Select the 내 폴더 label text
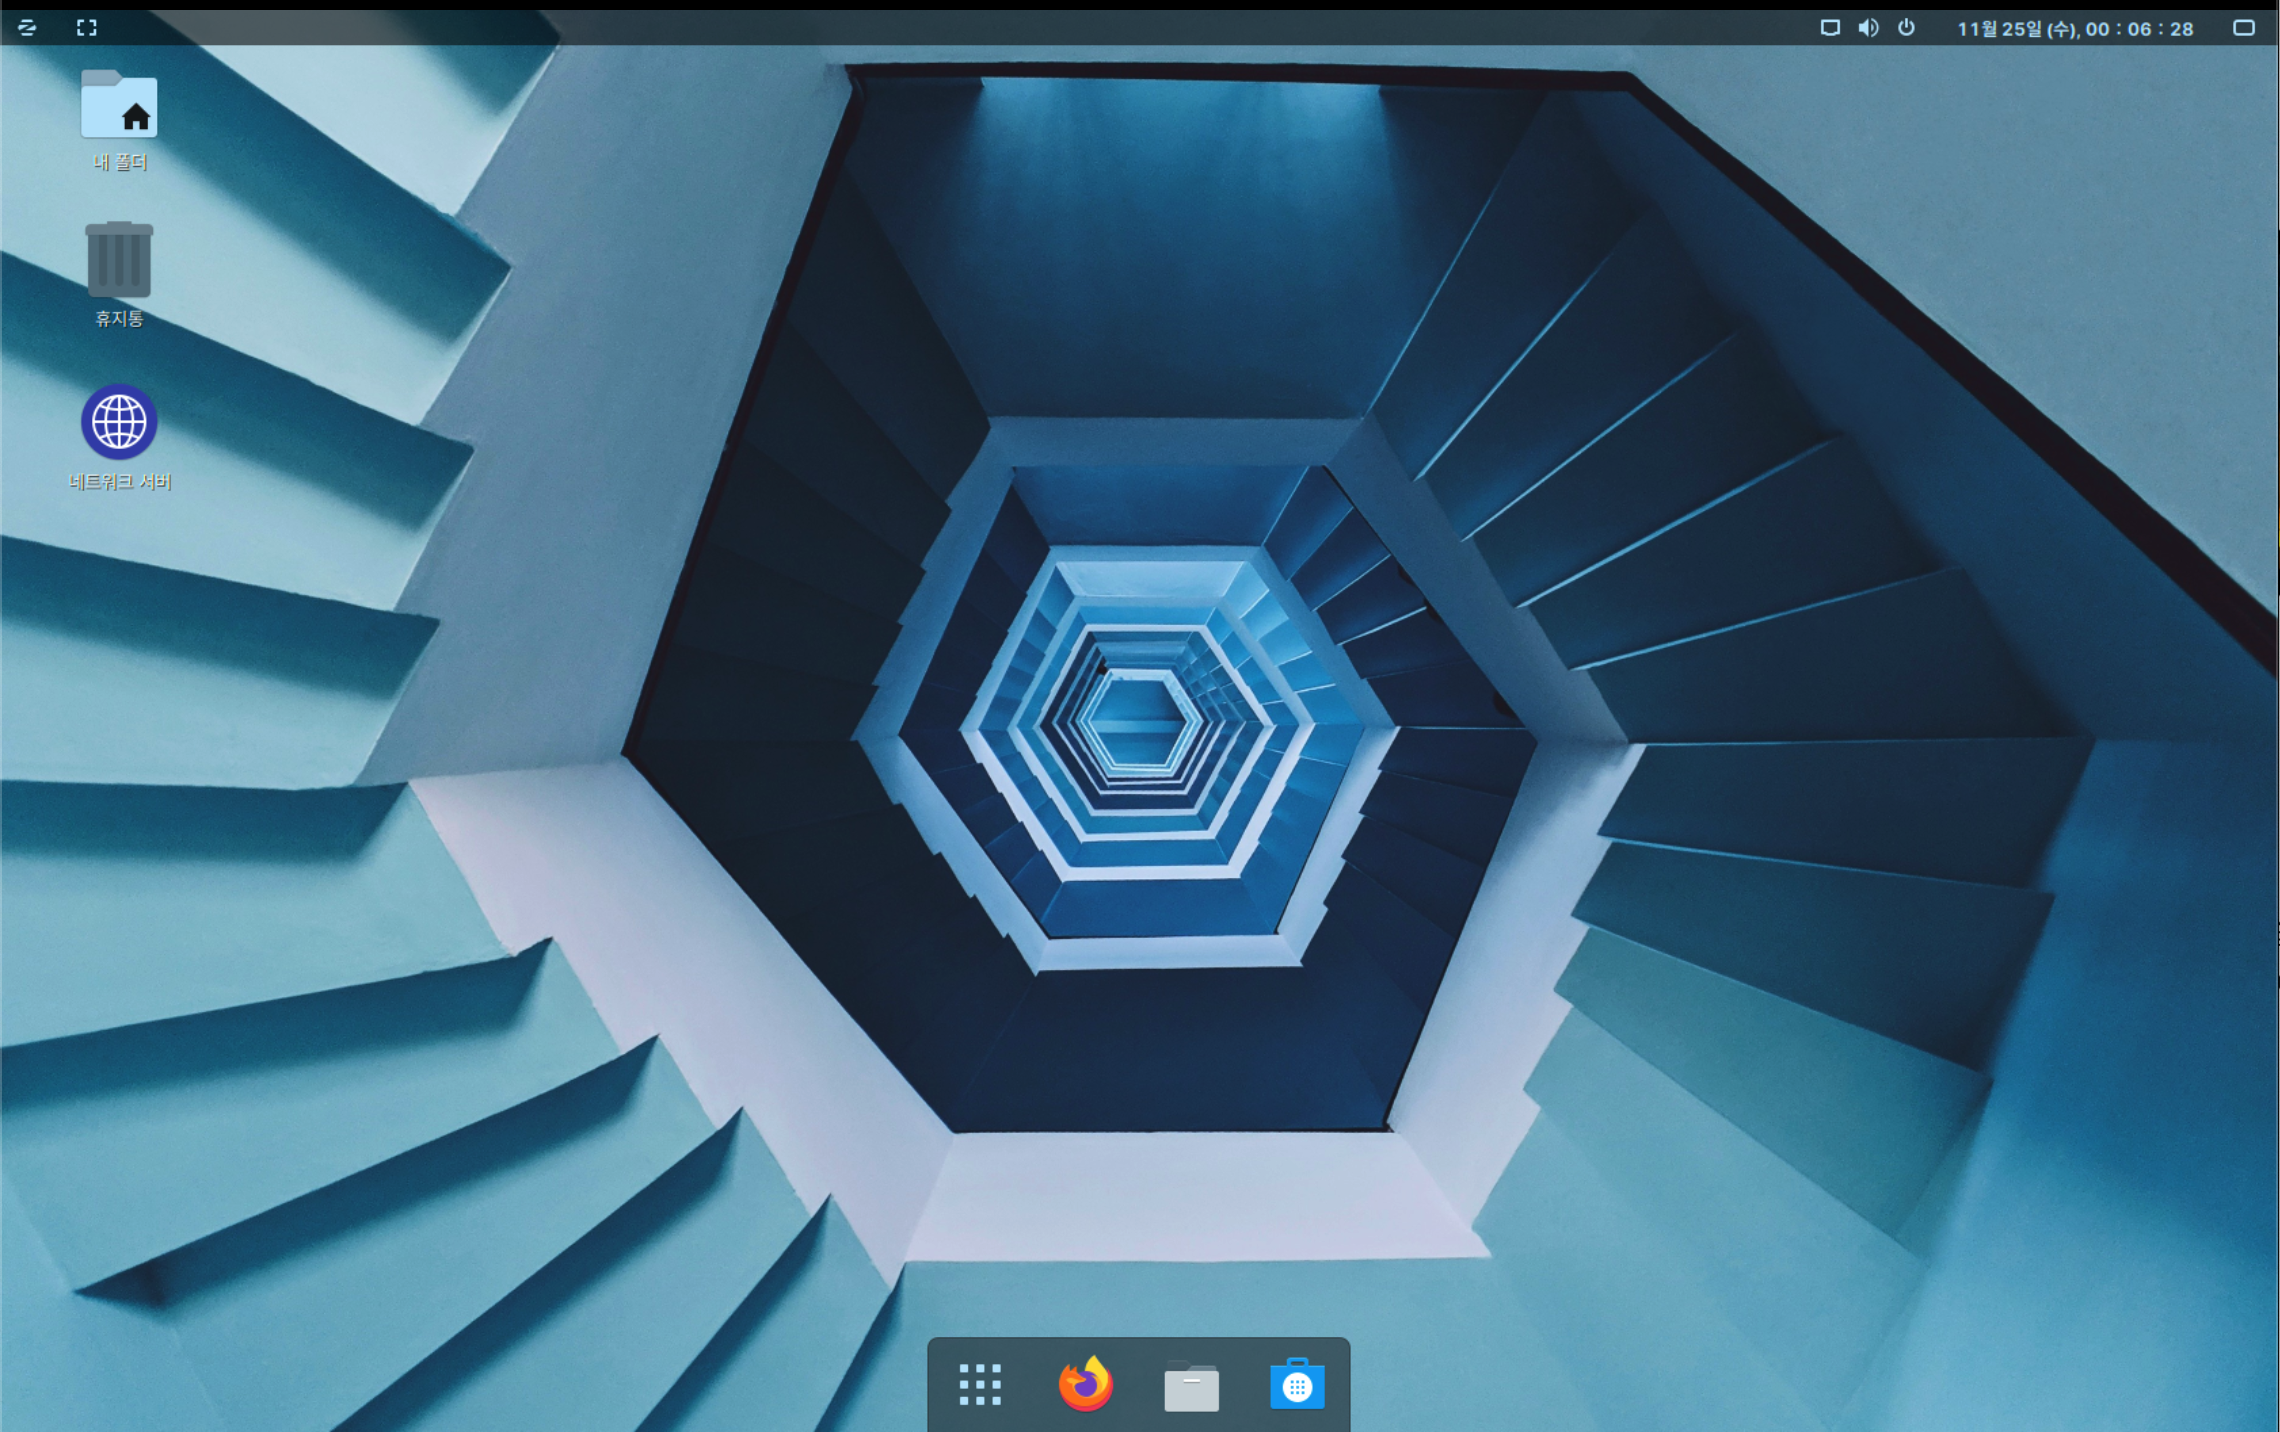 pos(120,162)
